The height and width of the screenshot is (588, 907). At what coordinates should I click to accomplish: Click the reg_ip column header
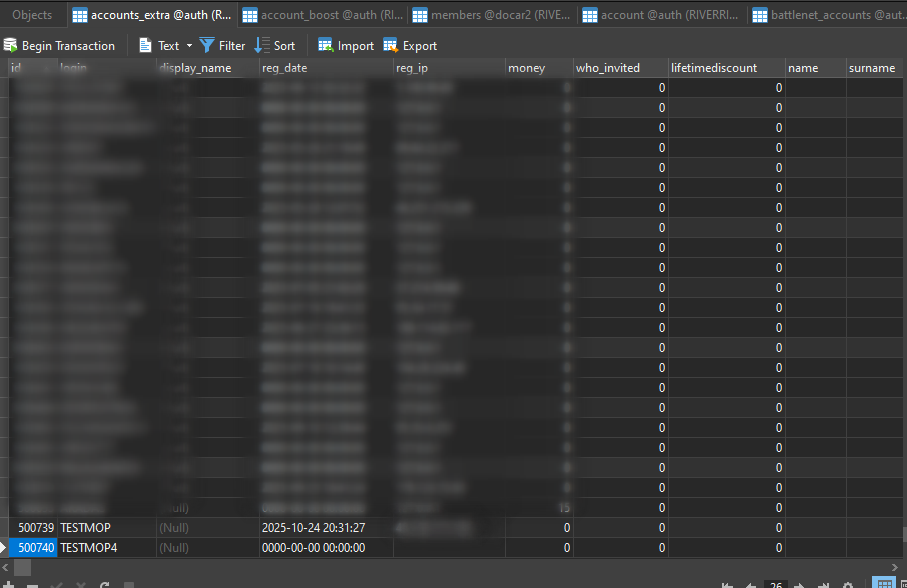pyautogui.click(x=449, y=68)
